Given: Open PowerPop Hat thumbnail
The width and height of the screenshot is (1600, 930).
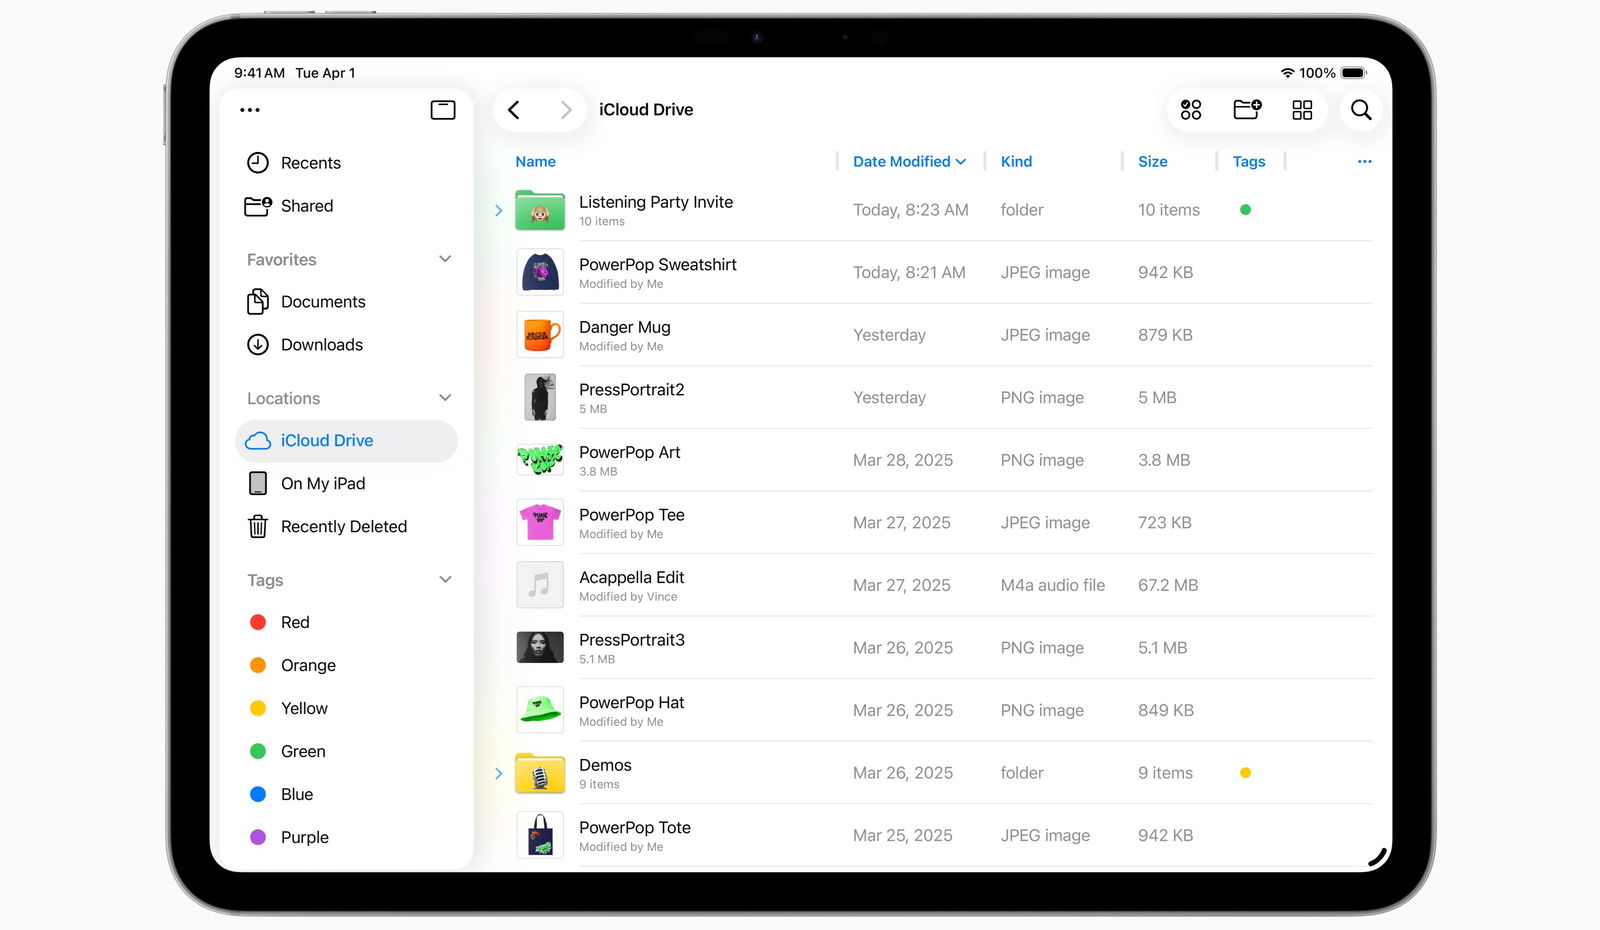Looking at the screenshot, I should point(540,710).
